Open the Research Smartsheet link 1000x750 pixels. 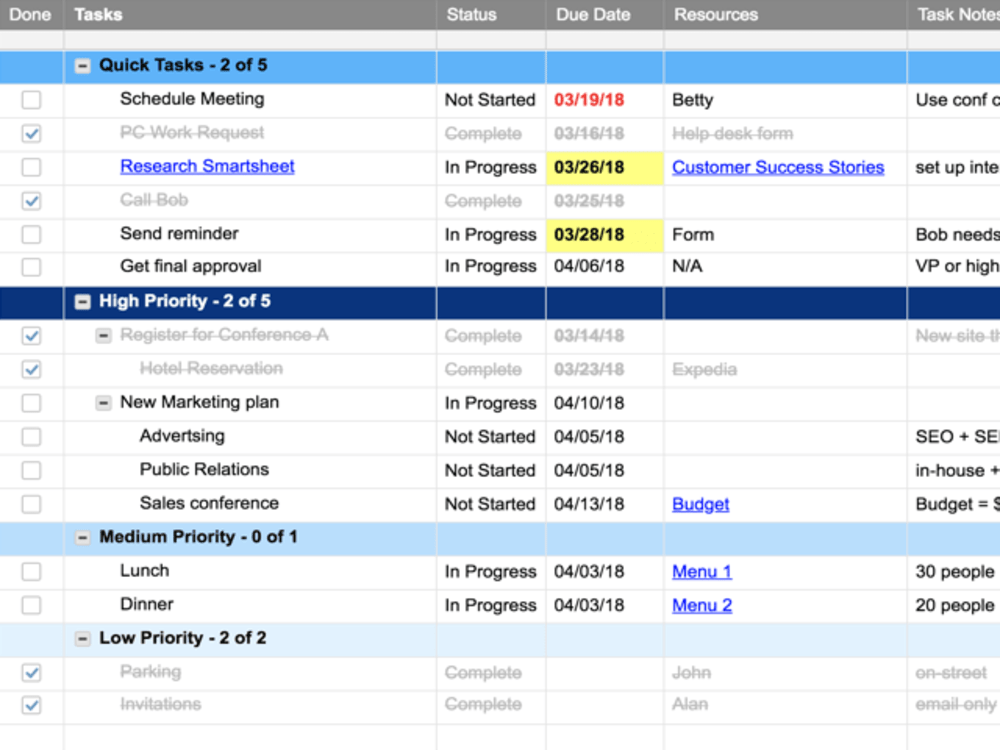click(x=207, y=166)
